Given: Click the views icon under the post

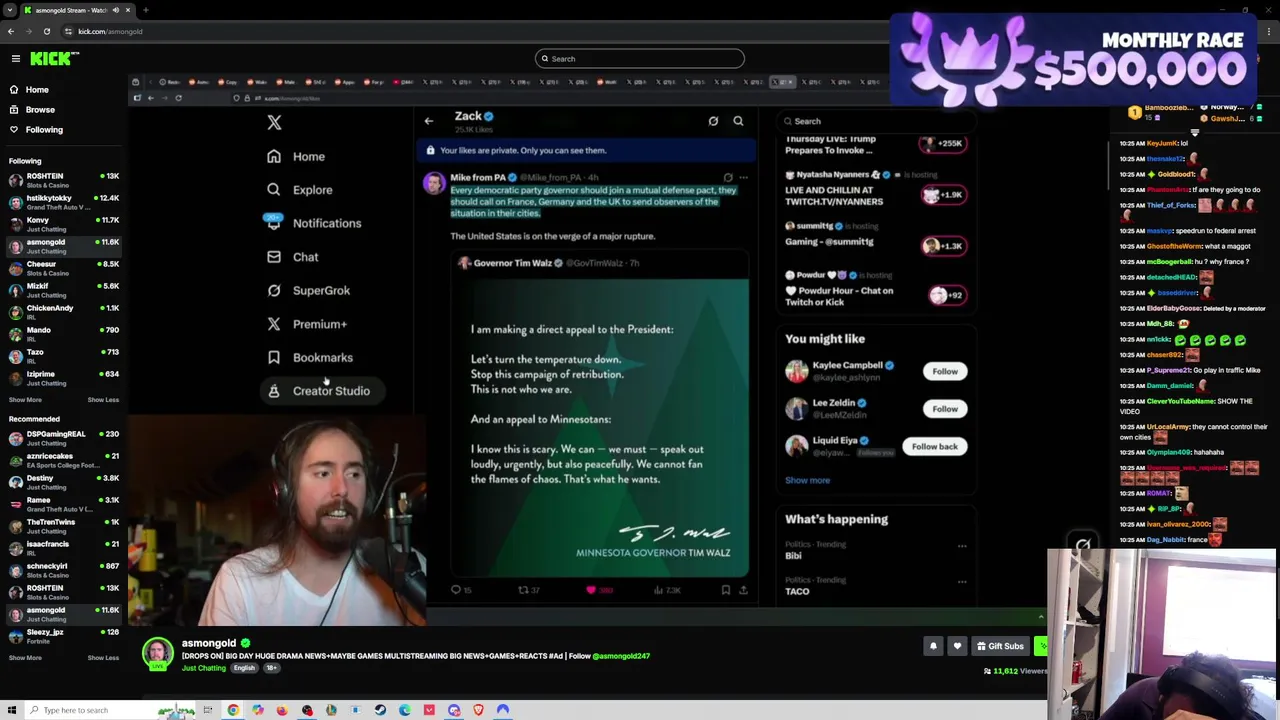Looking at the screenshot, I should click(x=659, y=590).
